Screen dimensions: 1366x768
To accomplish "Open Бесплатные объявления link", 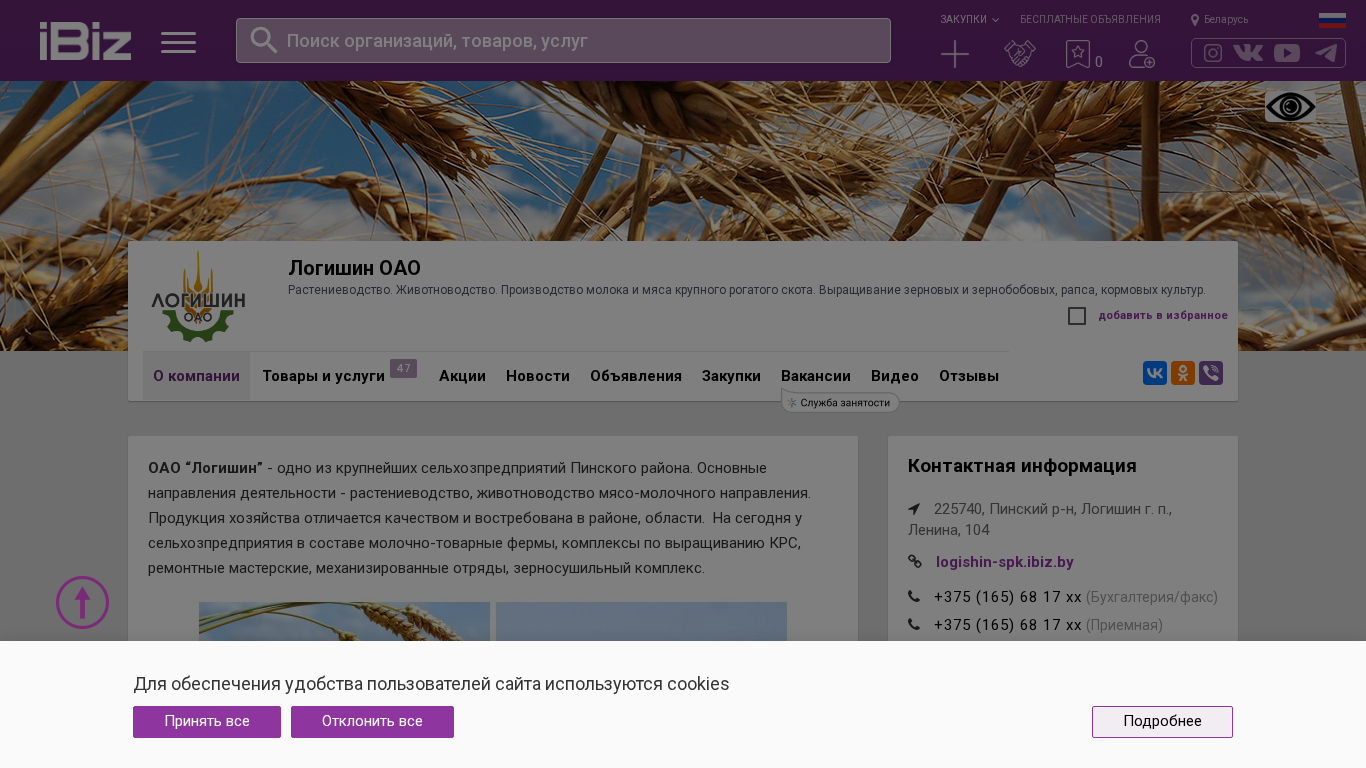I will pyautogui.click(x=1090, y=20).
